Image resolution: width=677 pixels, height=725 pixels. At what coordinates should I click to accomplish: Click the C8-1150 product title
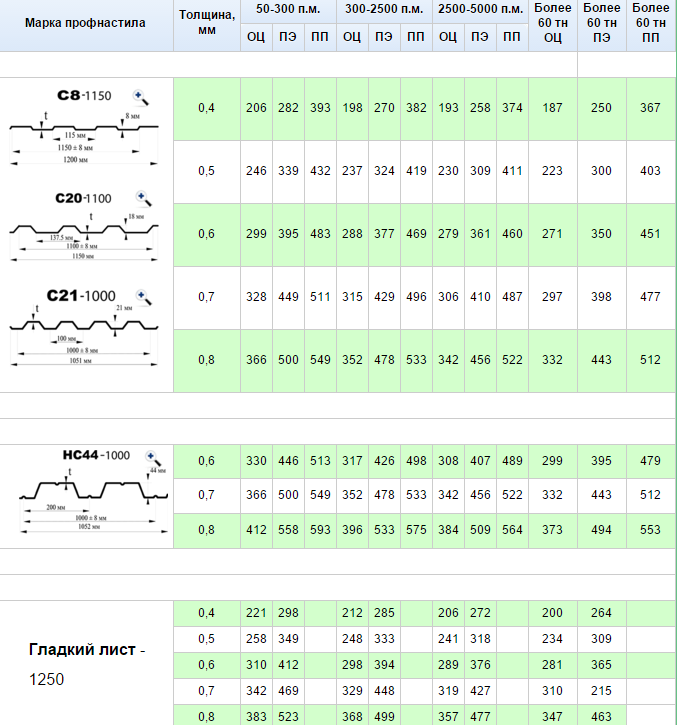84,96
